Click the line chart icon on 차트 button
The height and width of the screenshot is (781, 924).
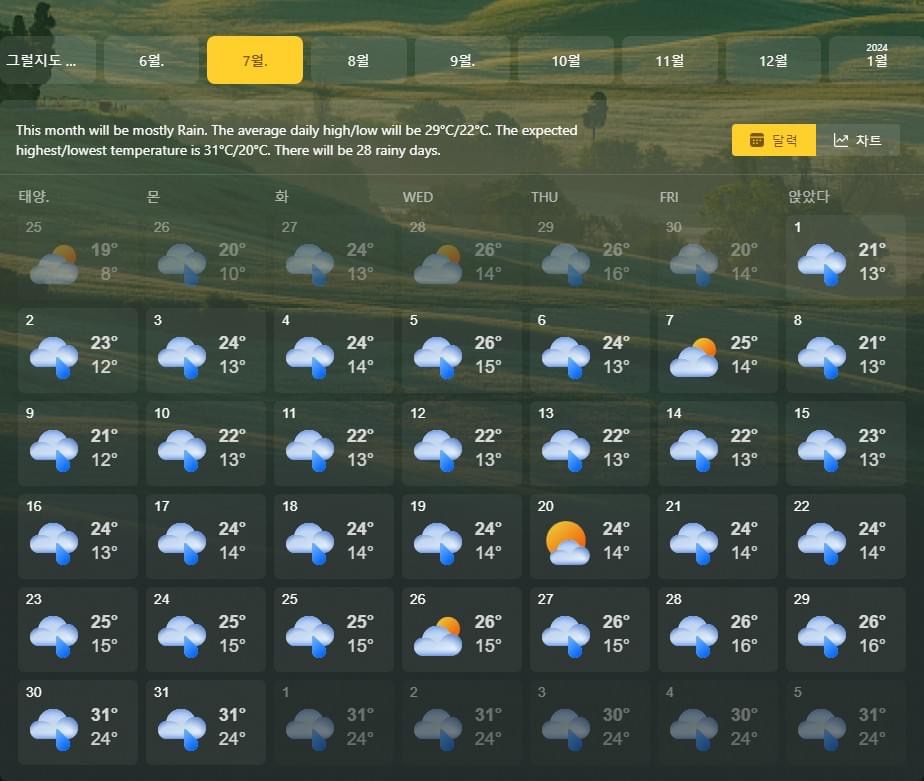pos(841,140)
